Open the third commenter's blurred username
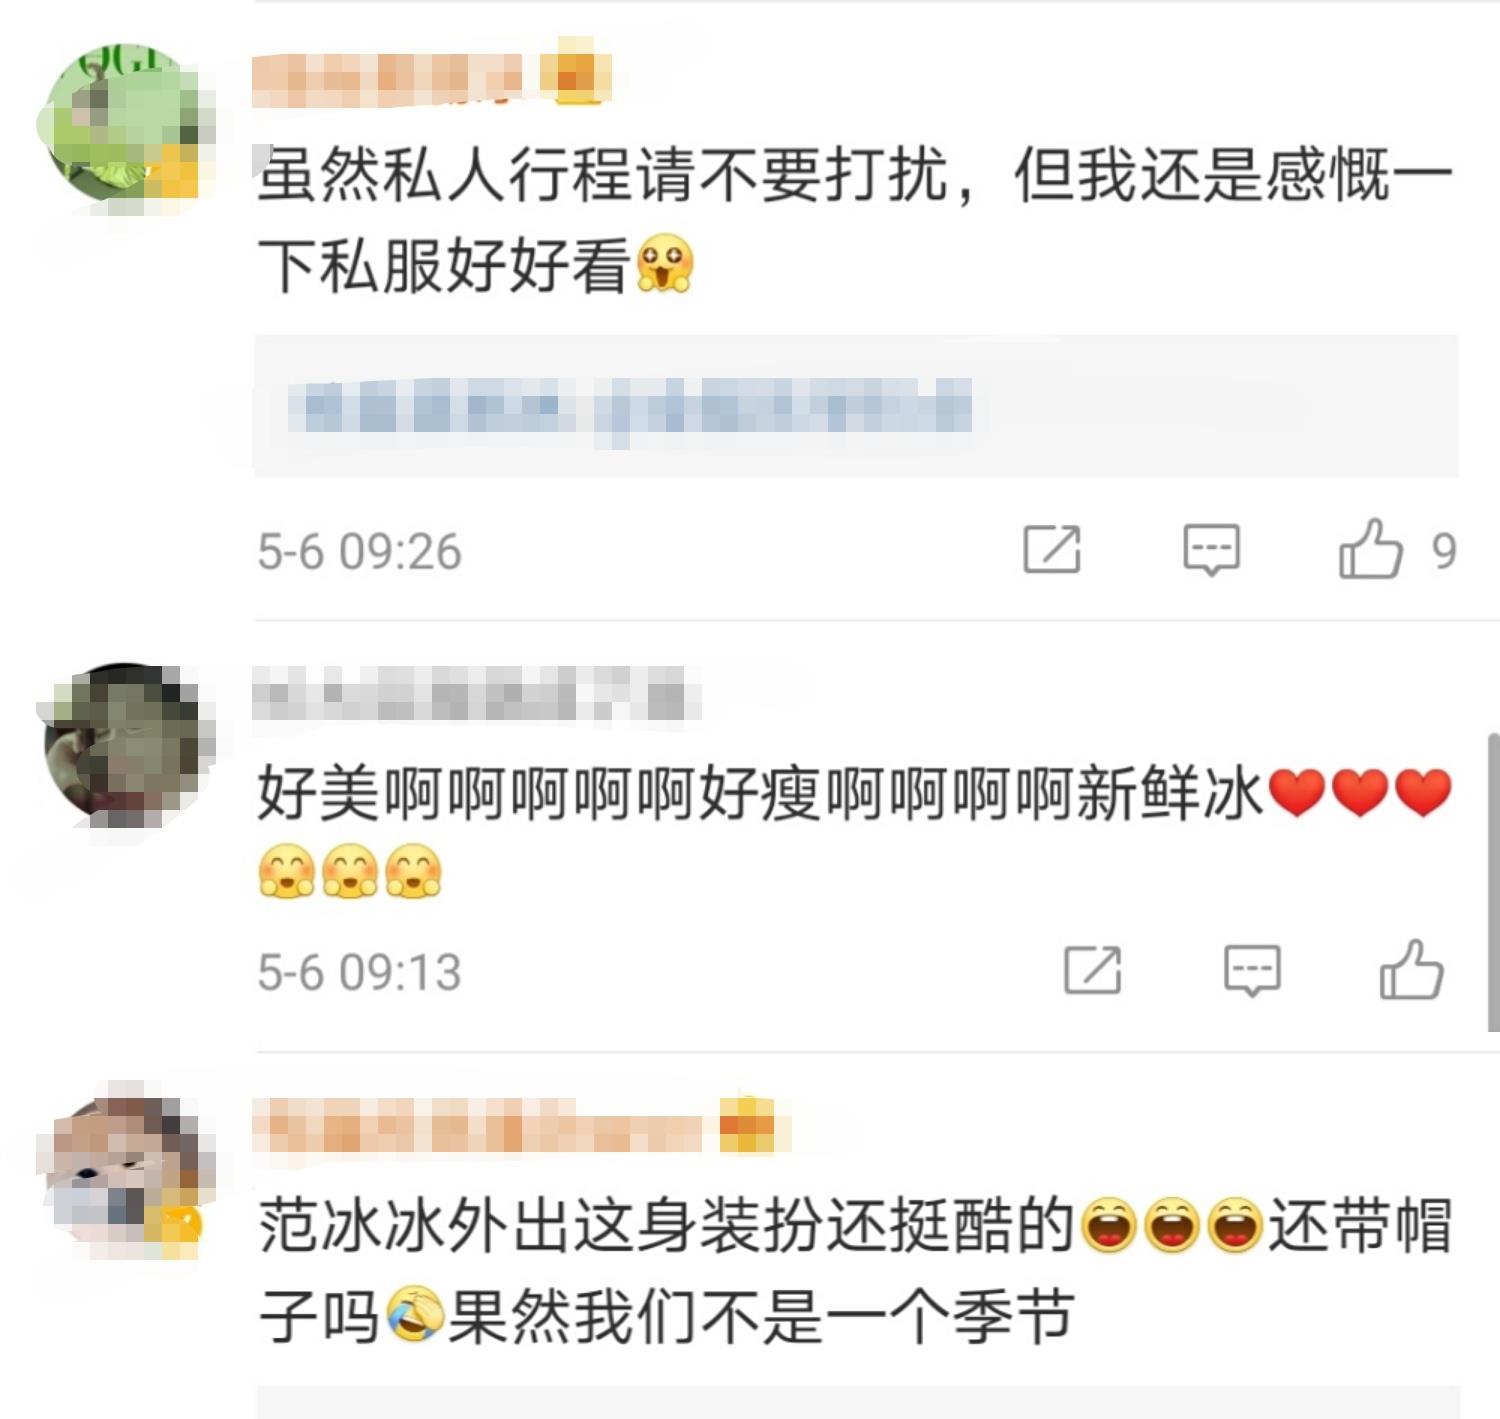1500x1419 pixels. point(478,1126)
